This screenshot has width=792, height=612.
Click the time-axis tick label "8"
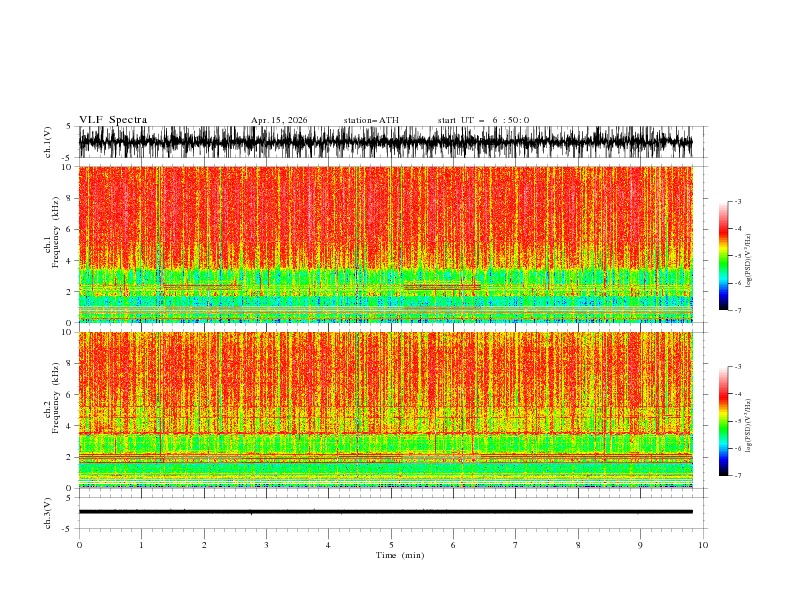click(x=578, y=545)
